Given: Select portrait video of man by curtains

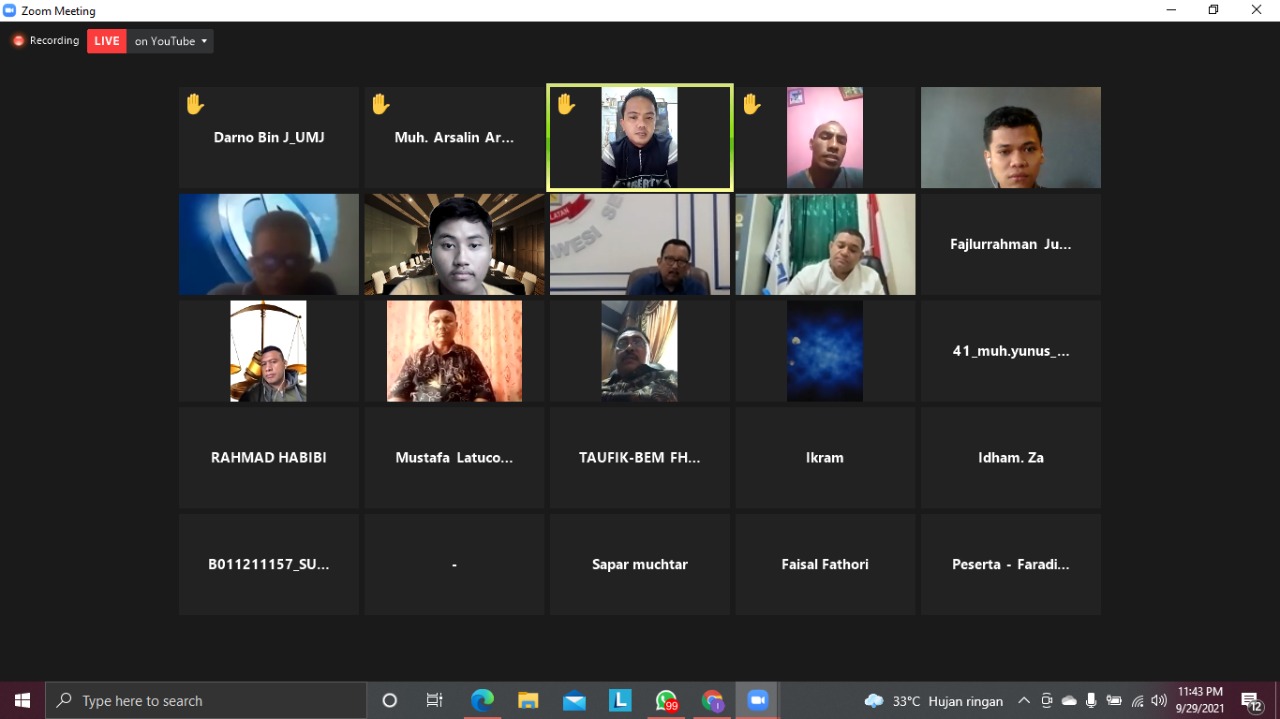Looking at the screenshot, I should pyautogui.click(x=640, y=351).
